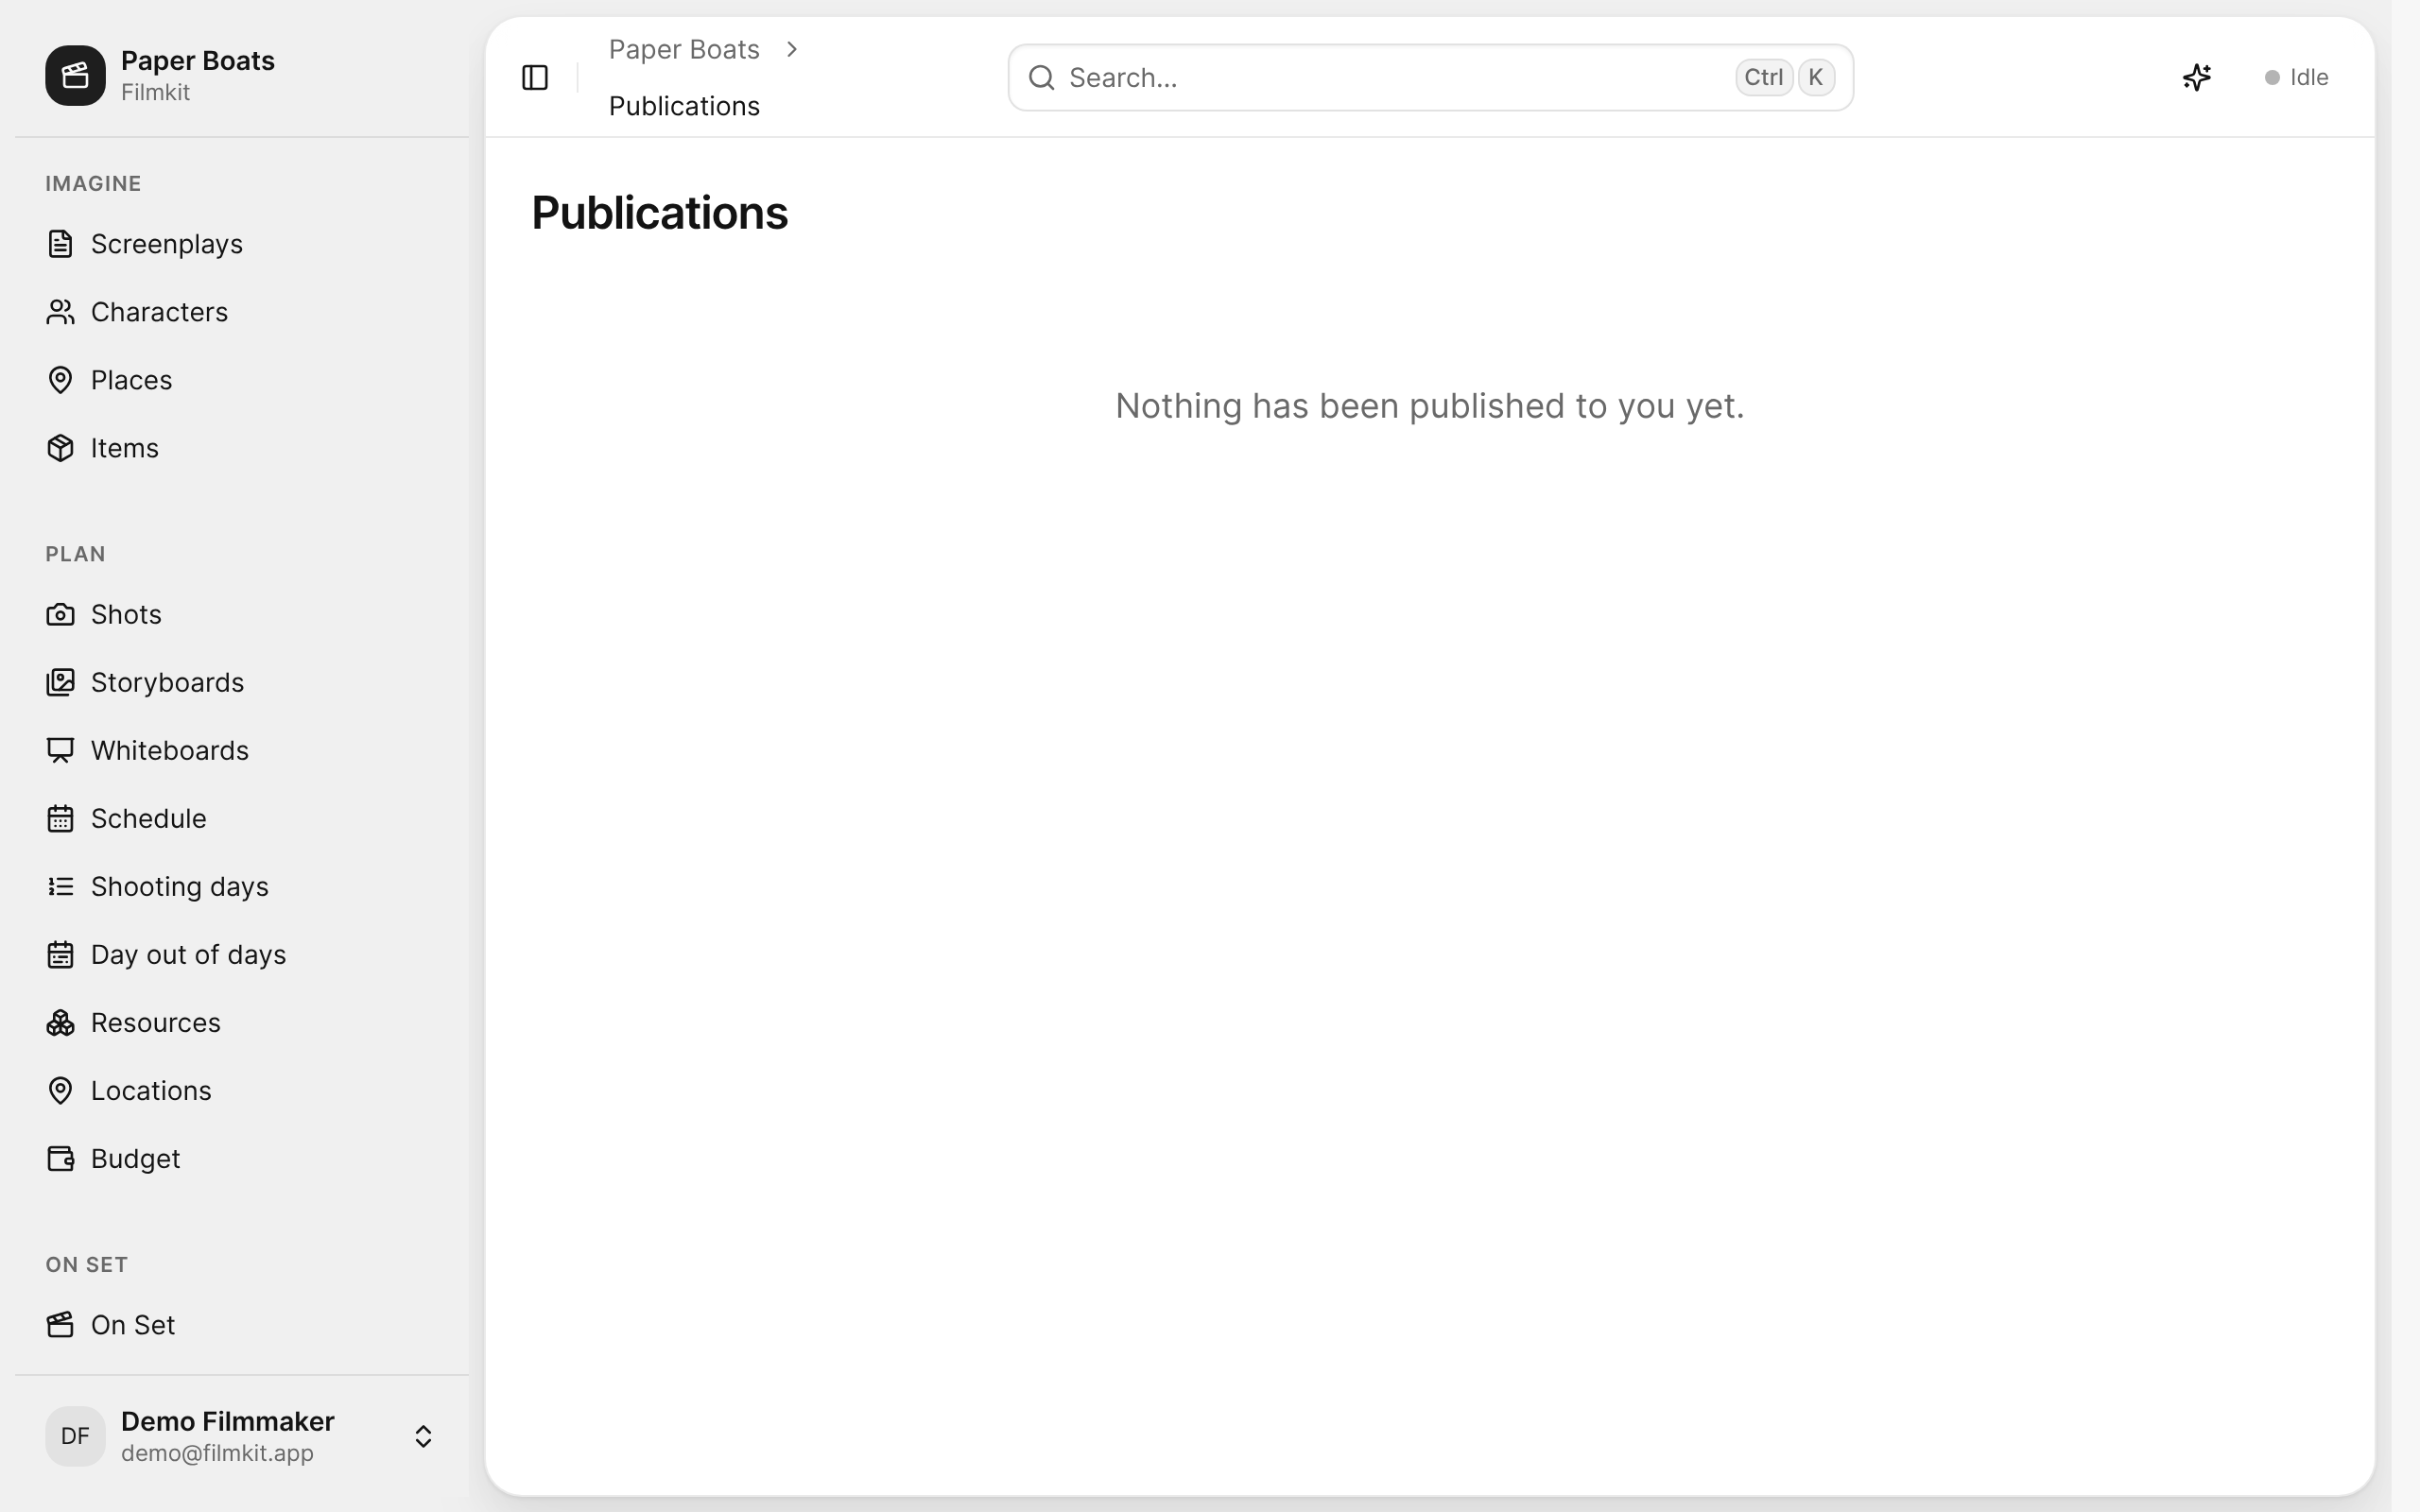Click the Characters people icon
2420x1512 pixels.
tap(60, 312)
